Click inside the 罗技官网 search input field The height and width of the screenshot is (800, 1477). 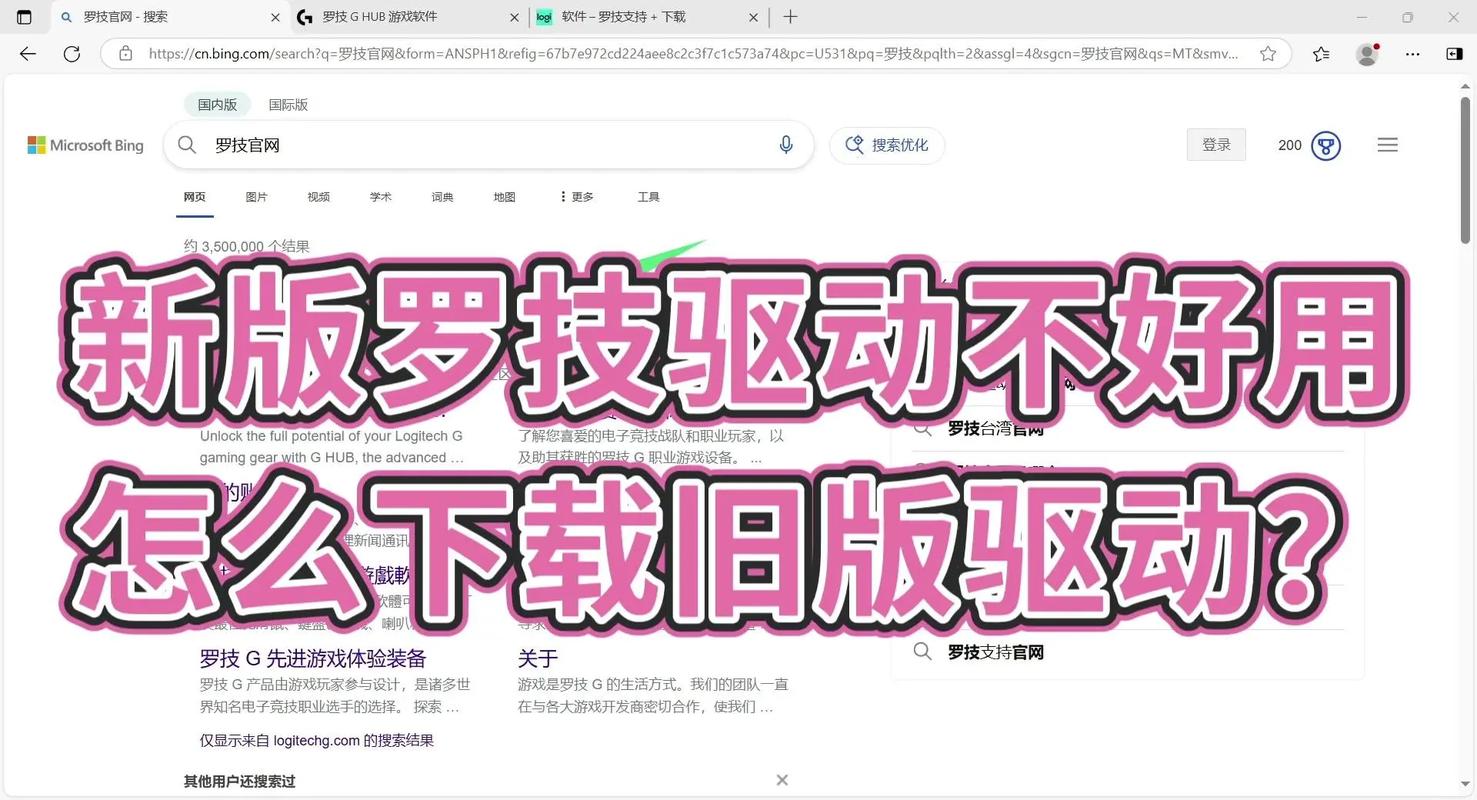point(450,145)
